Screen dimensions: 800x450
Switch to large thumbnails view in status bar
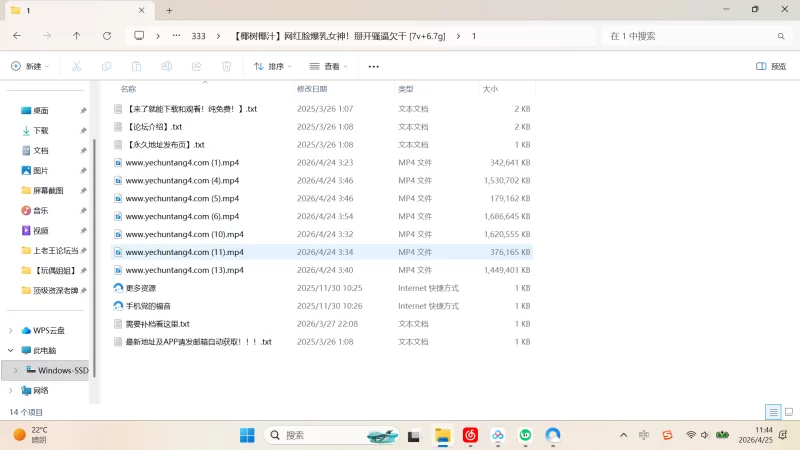(789, 412)
